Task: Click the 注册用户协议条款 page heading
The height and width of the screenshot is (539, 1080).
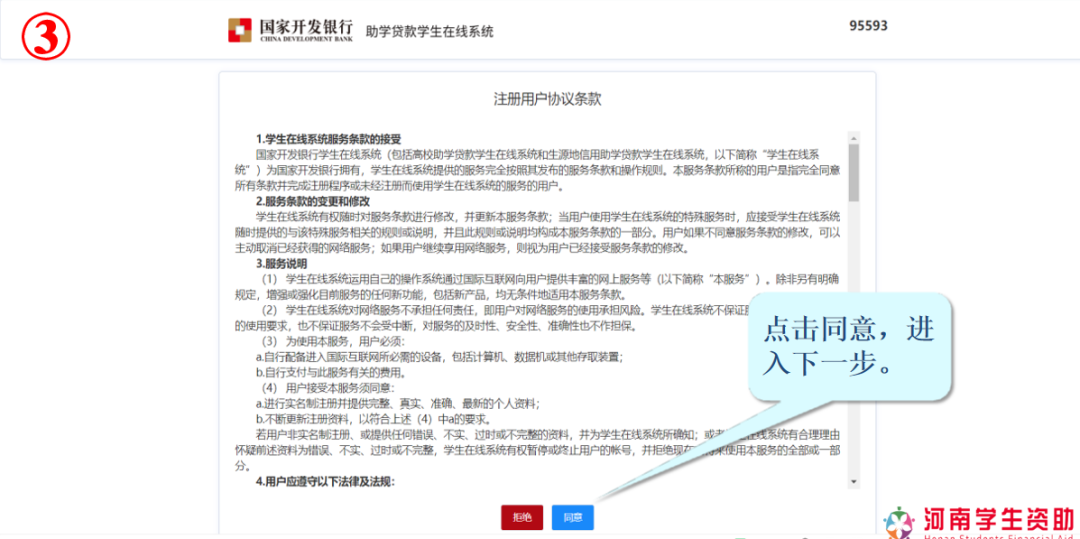Action: click(547, 99)
